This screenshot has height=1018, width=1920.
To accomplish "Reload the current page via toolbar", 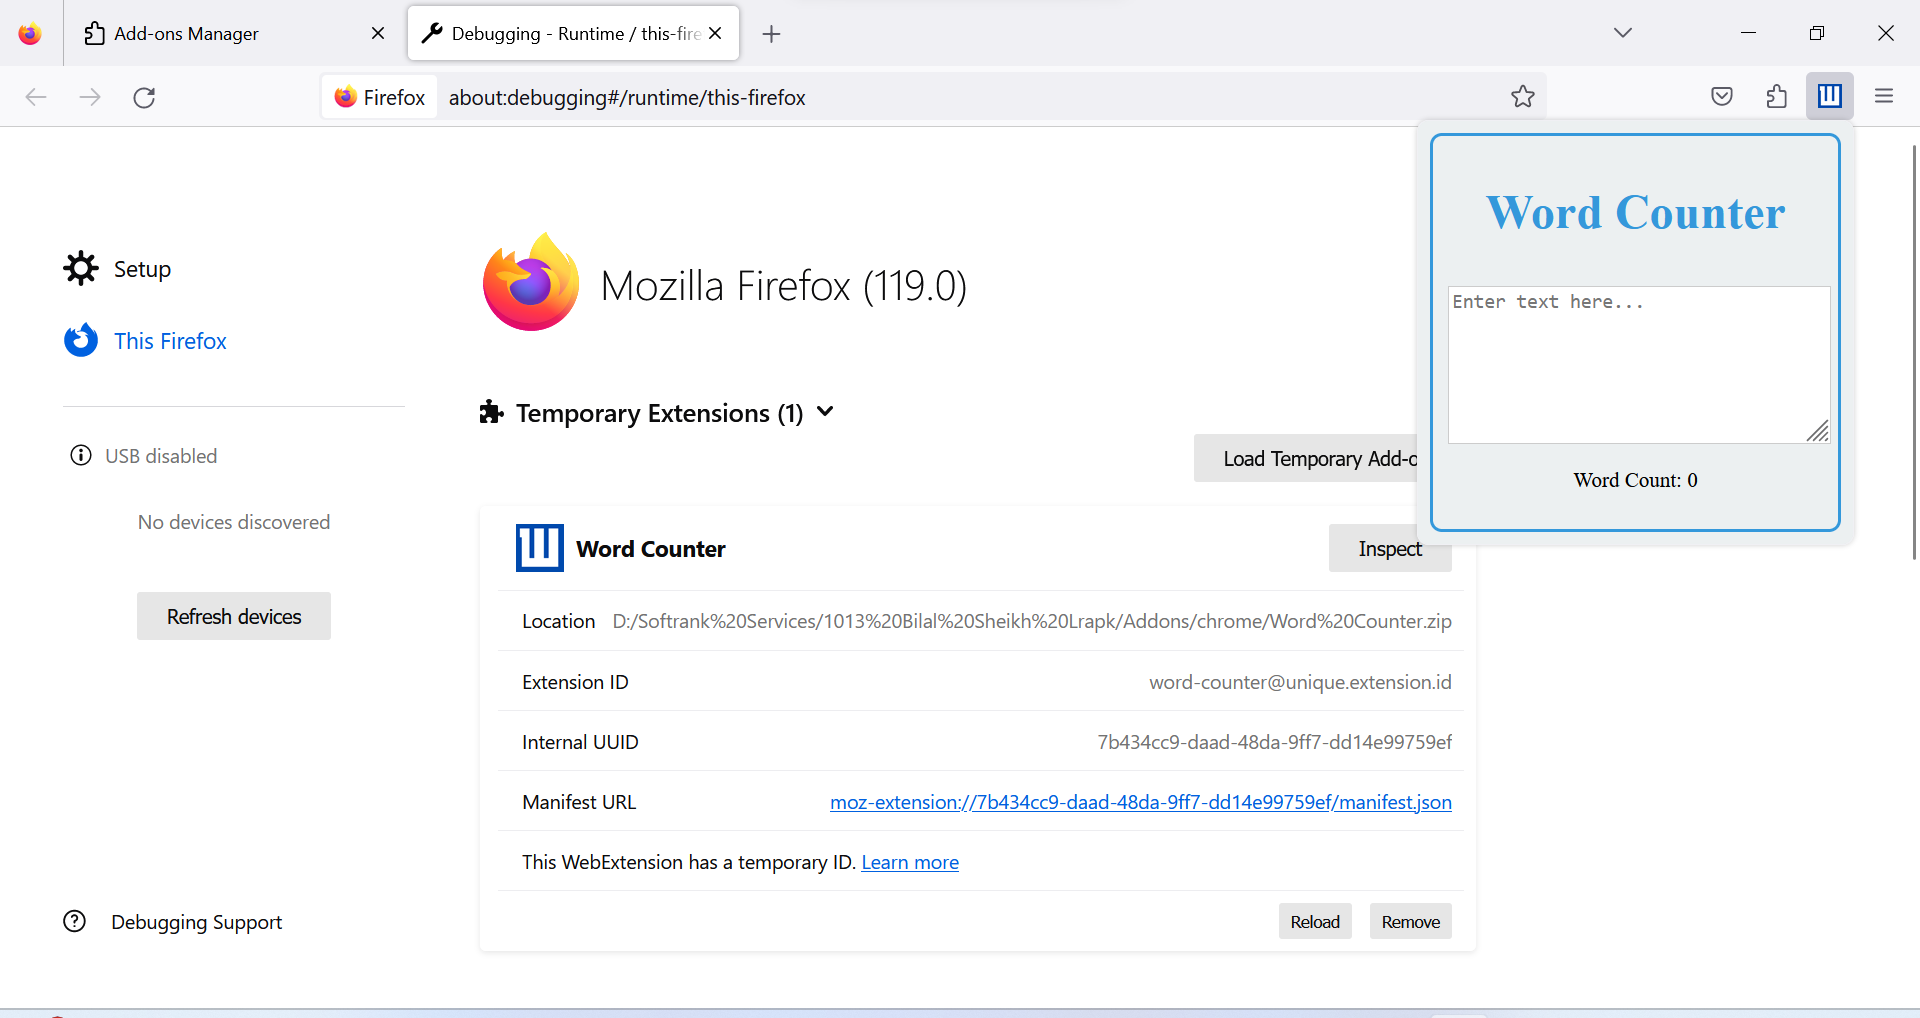I will pyautogui.click(x=144, y=97).
